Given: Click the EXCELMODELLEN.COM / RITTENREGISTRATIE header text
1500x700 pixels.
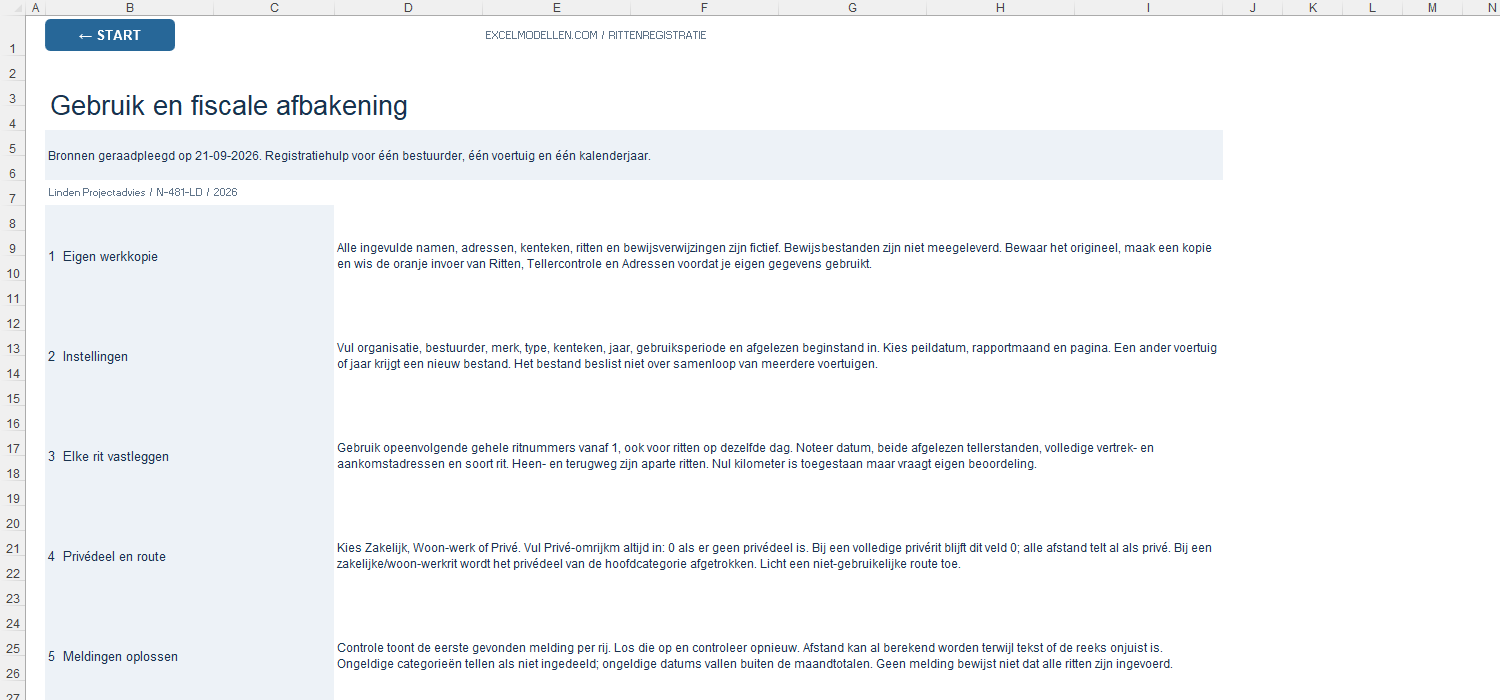Looking at the screenshot, I should coord(596,35).
